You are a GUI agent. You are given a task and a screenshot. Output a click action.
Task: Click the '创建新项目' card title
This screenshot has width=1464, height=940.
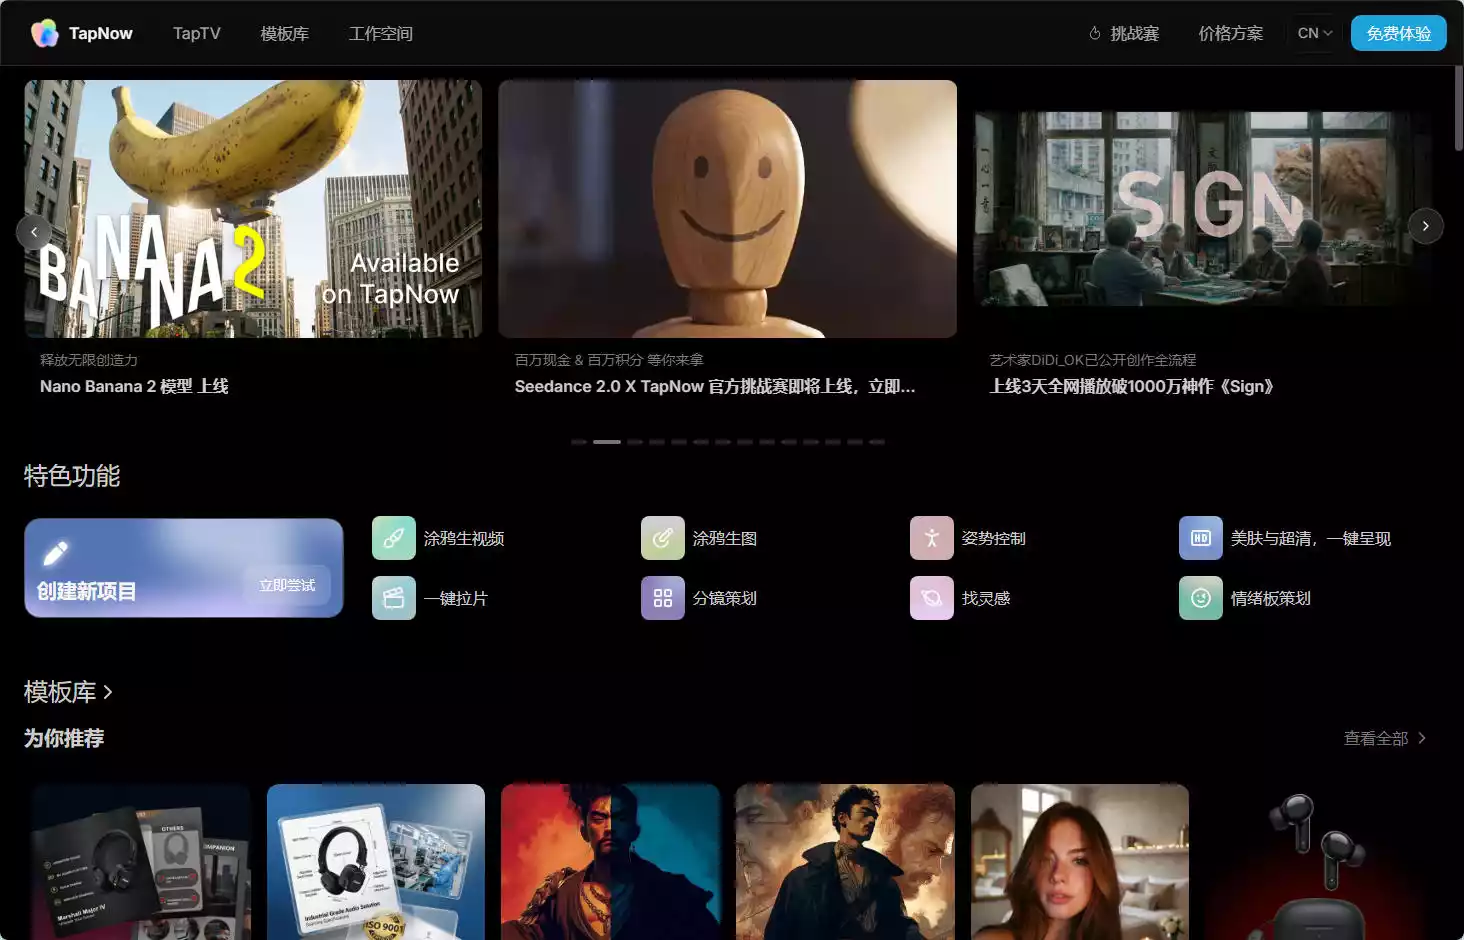87,591
